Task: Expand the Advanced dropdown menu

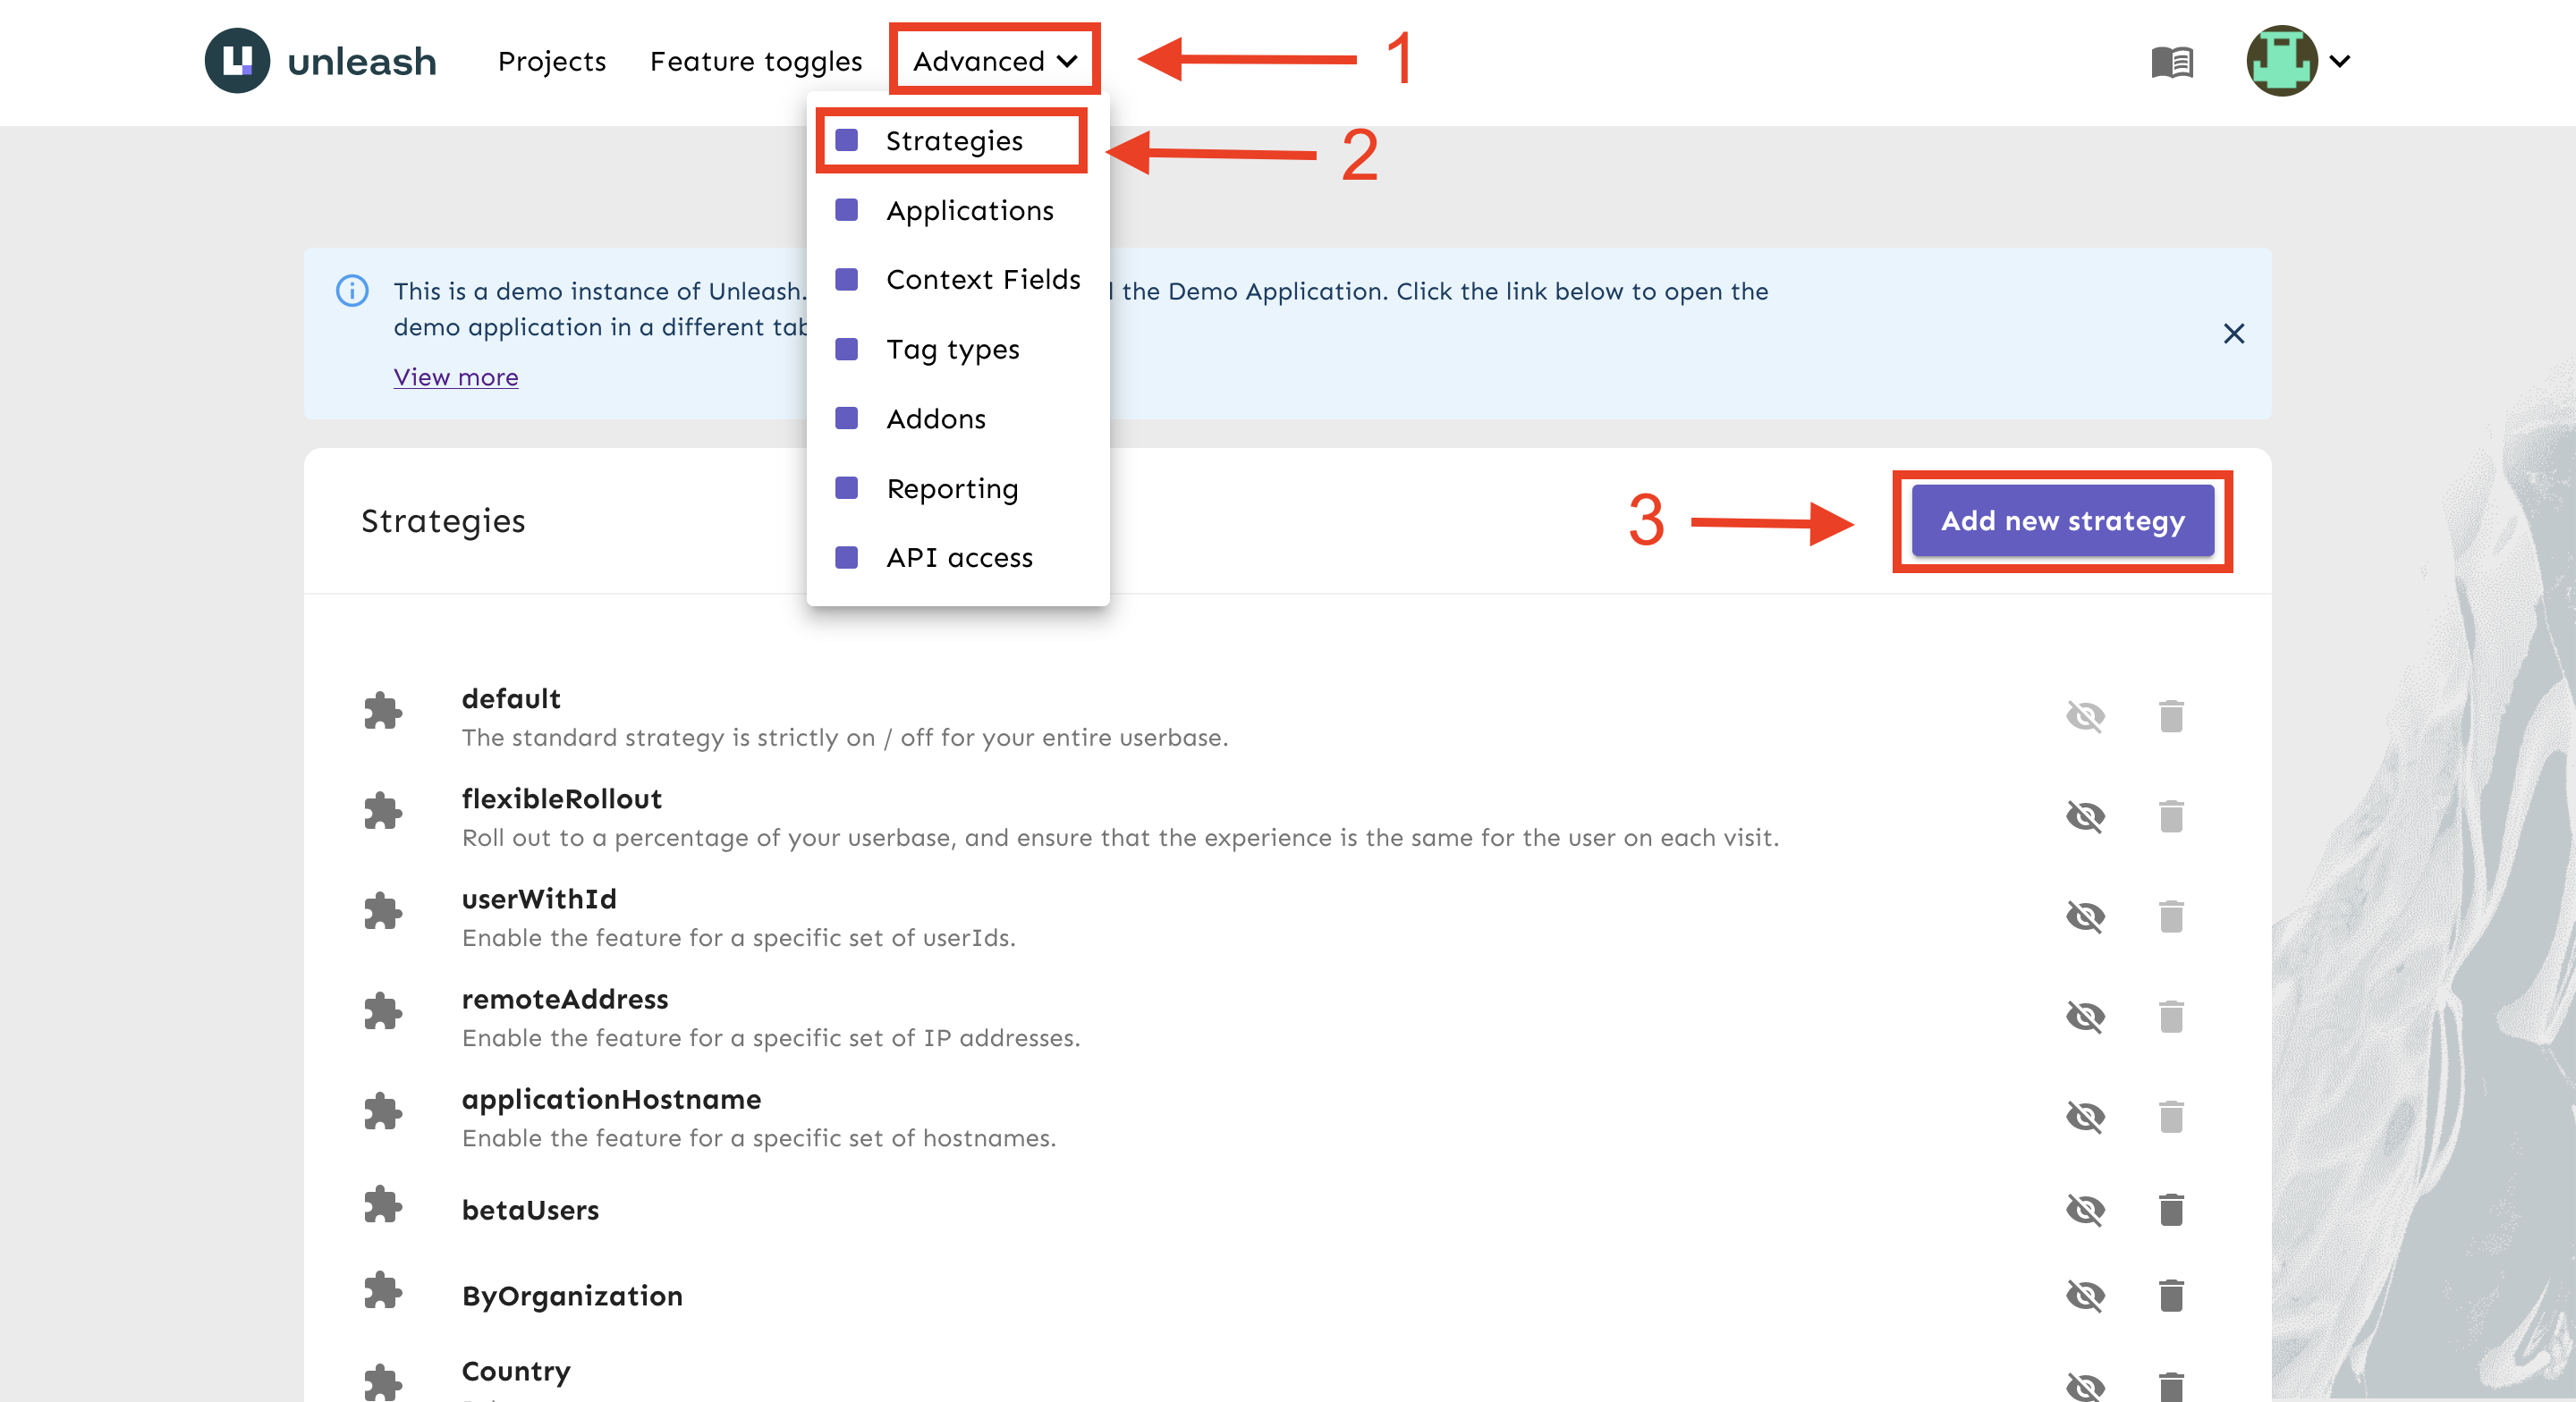Action: coord(994,61)
